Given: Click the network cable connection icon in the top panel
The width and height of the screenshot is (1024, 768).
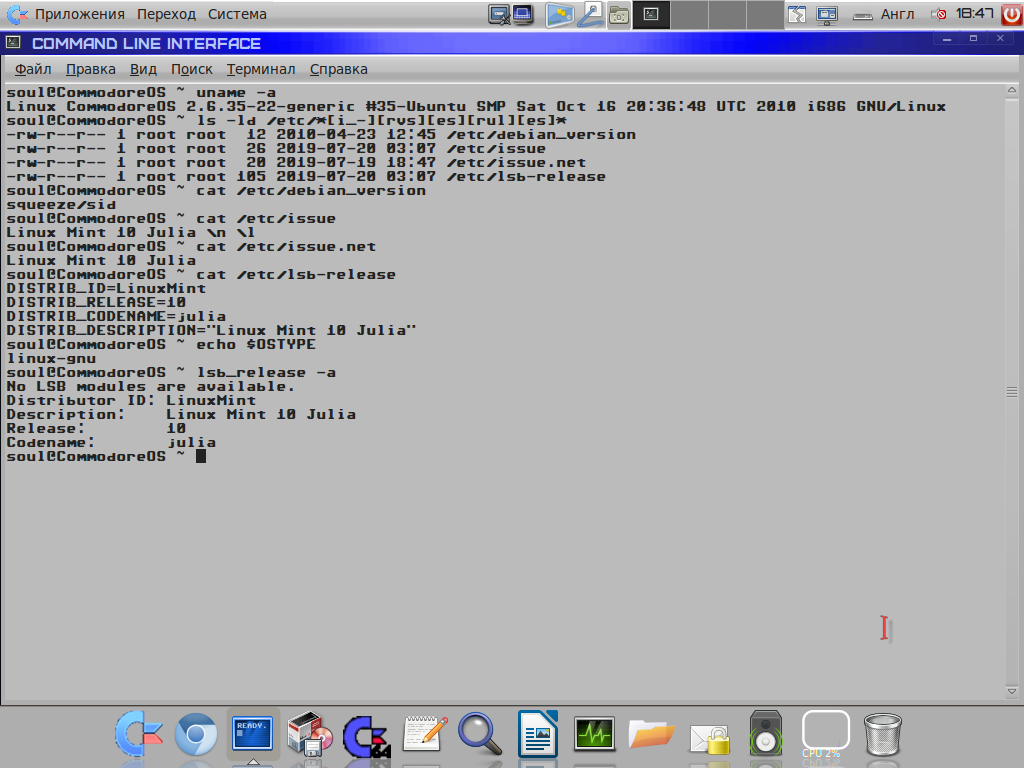Looking at the screenshot, I should tap(590, 14).
